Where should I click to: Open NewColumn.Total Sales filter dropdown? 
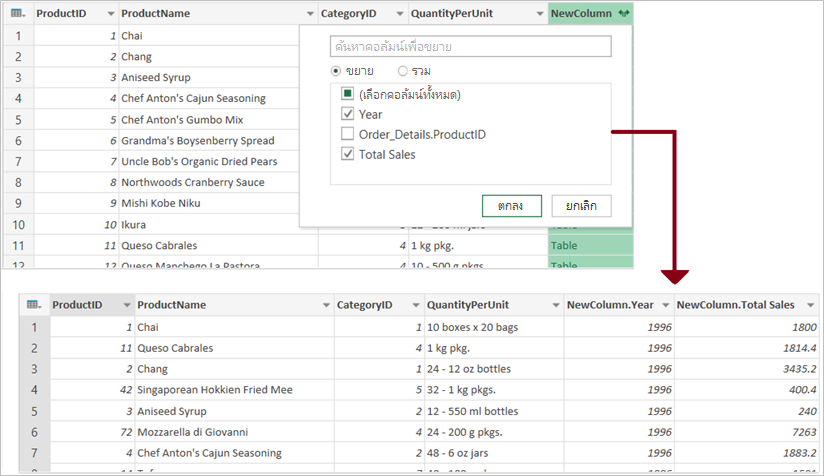[810, 305]
